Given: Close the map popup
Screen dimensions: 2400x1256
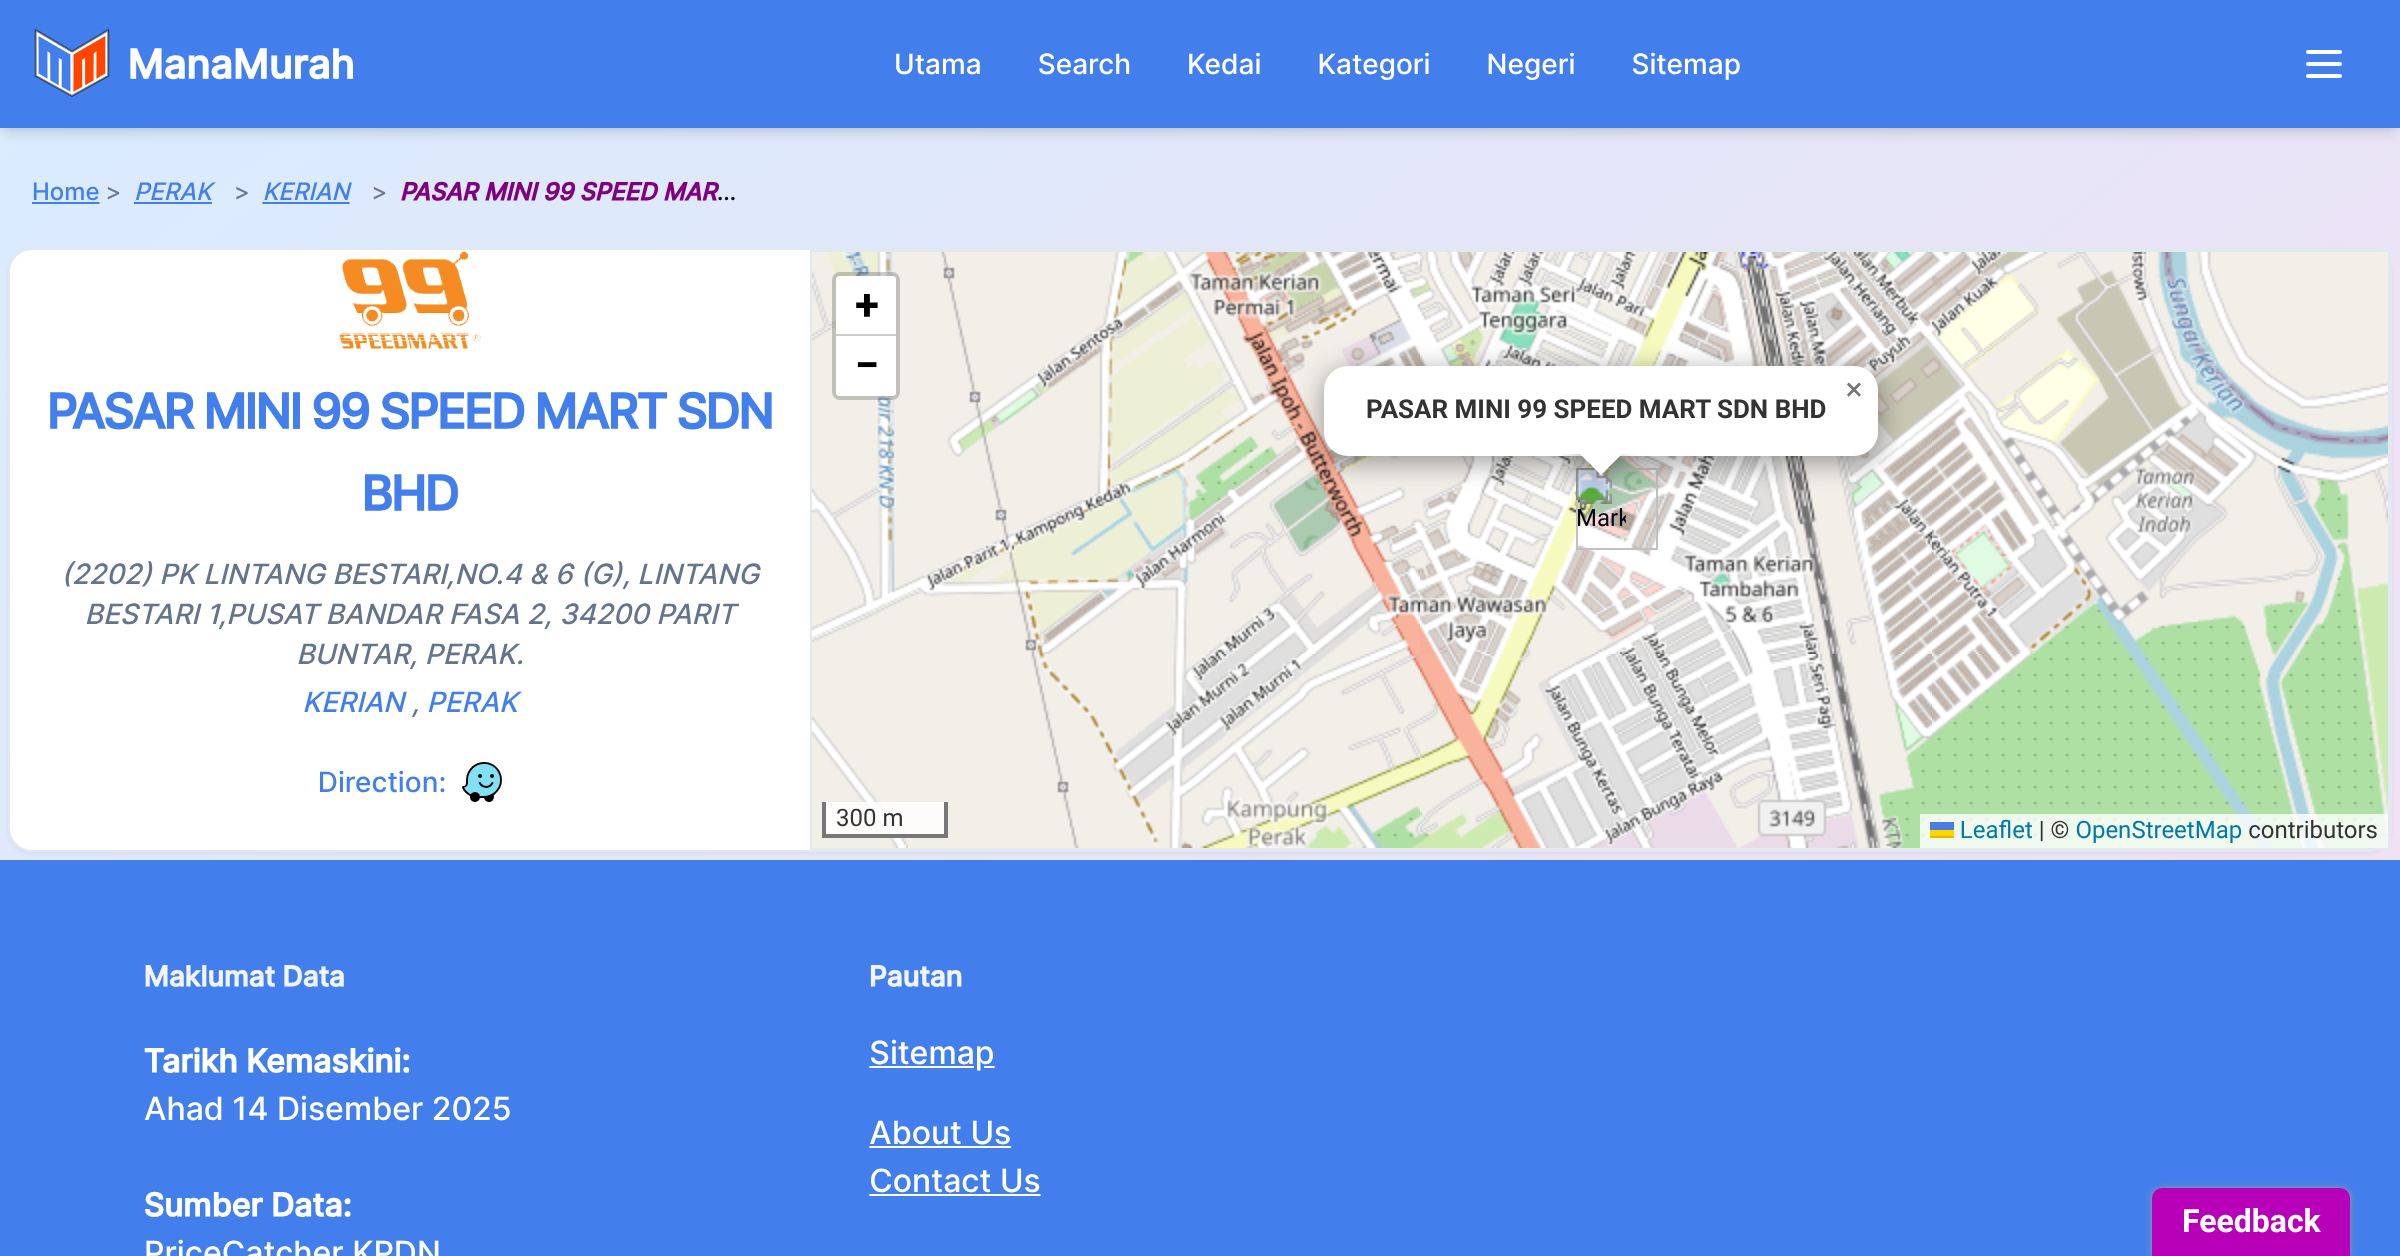Looking at the screenshot, I should tap(1853, 390).
